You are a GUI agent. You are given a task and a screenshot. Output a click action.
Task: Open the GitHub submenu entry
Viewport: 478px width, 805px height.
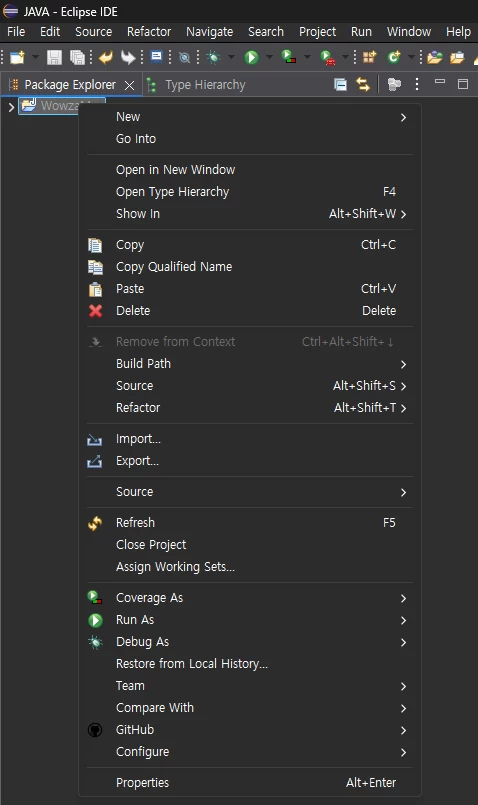click(x=250, y=730)
